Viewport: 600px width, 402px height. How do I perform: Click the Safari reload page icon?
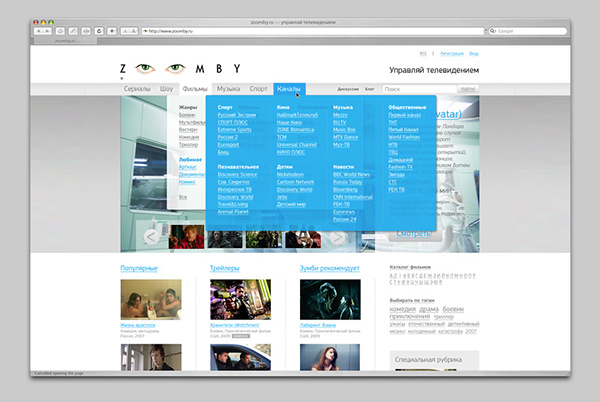click(99, 31)
